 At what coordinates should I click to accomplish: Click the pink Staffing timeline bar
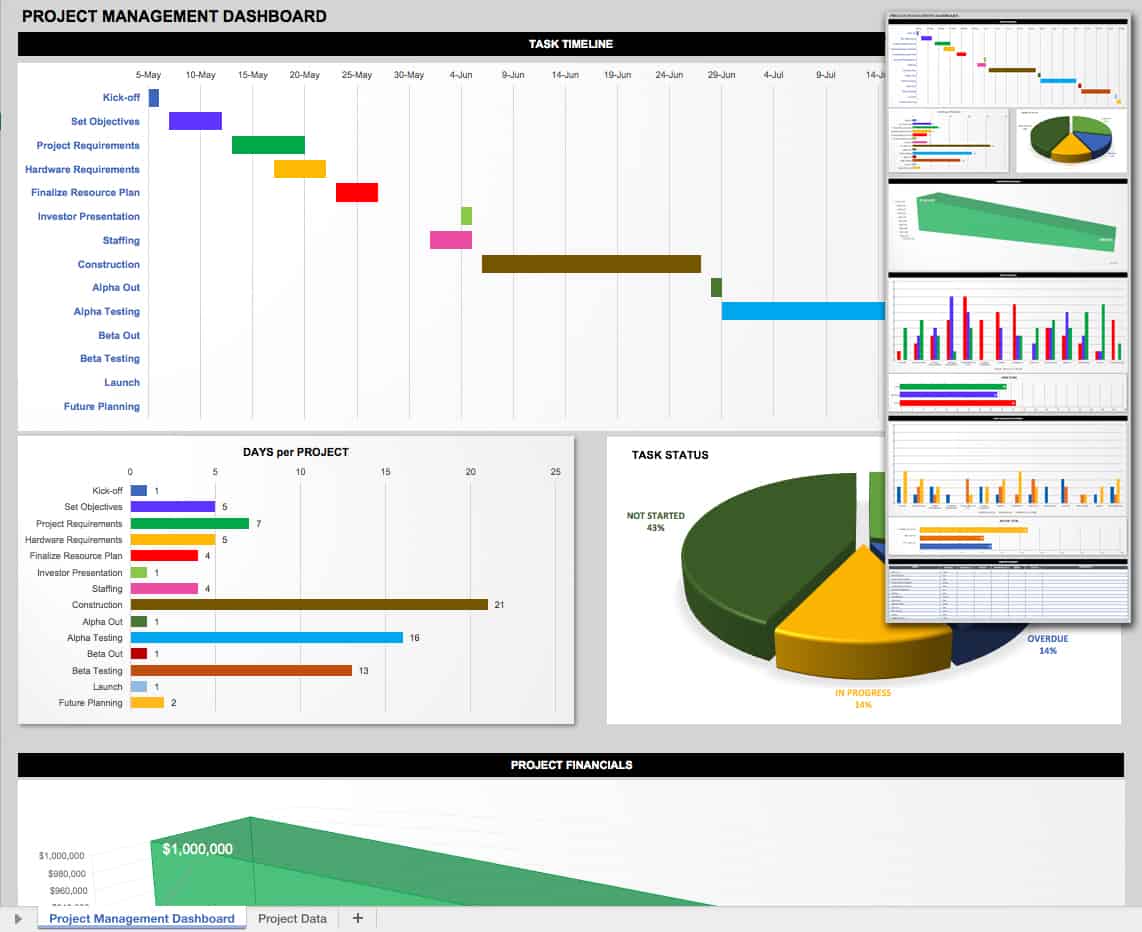click(x=451, y=240)
